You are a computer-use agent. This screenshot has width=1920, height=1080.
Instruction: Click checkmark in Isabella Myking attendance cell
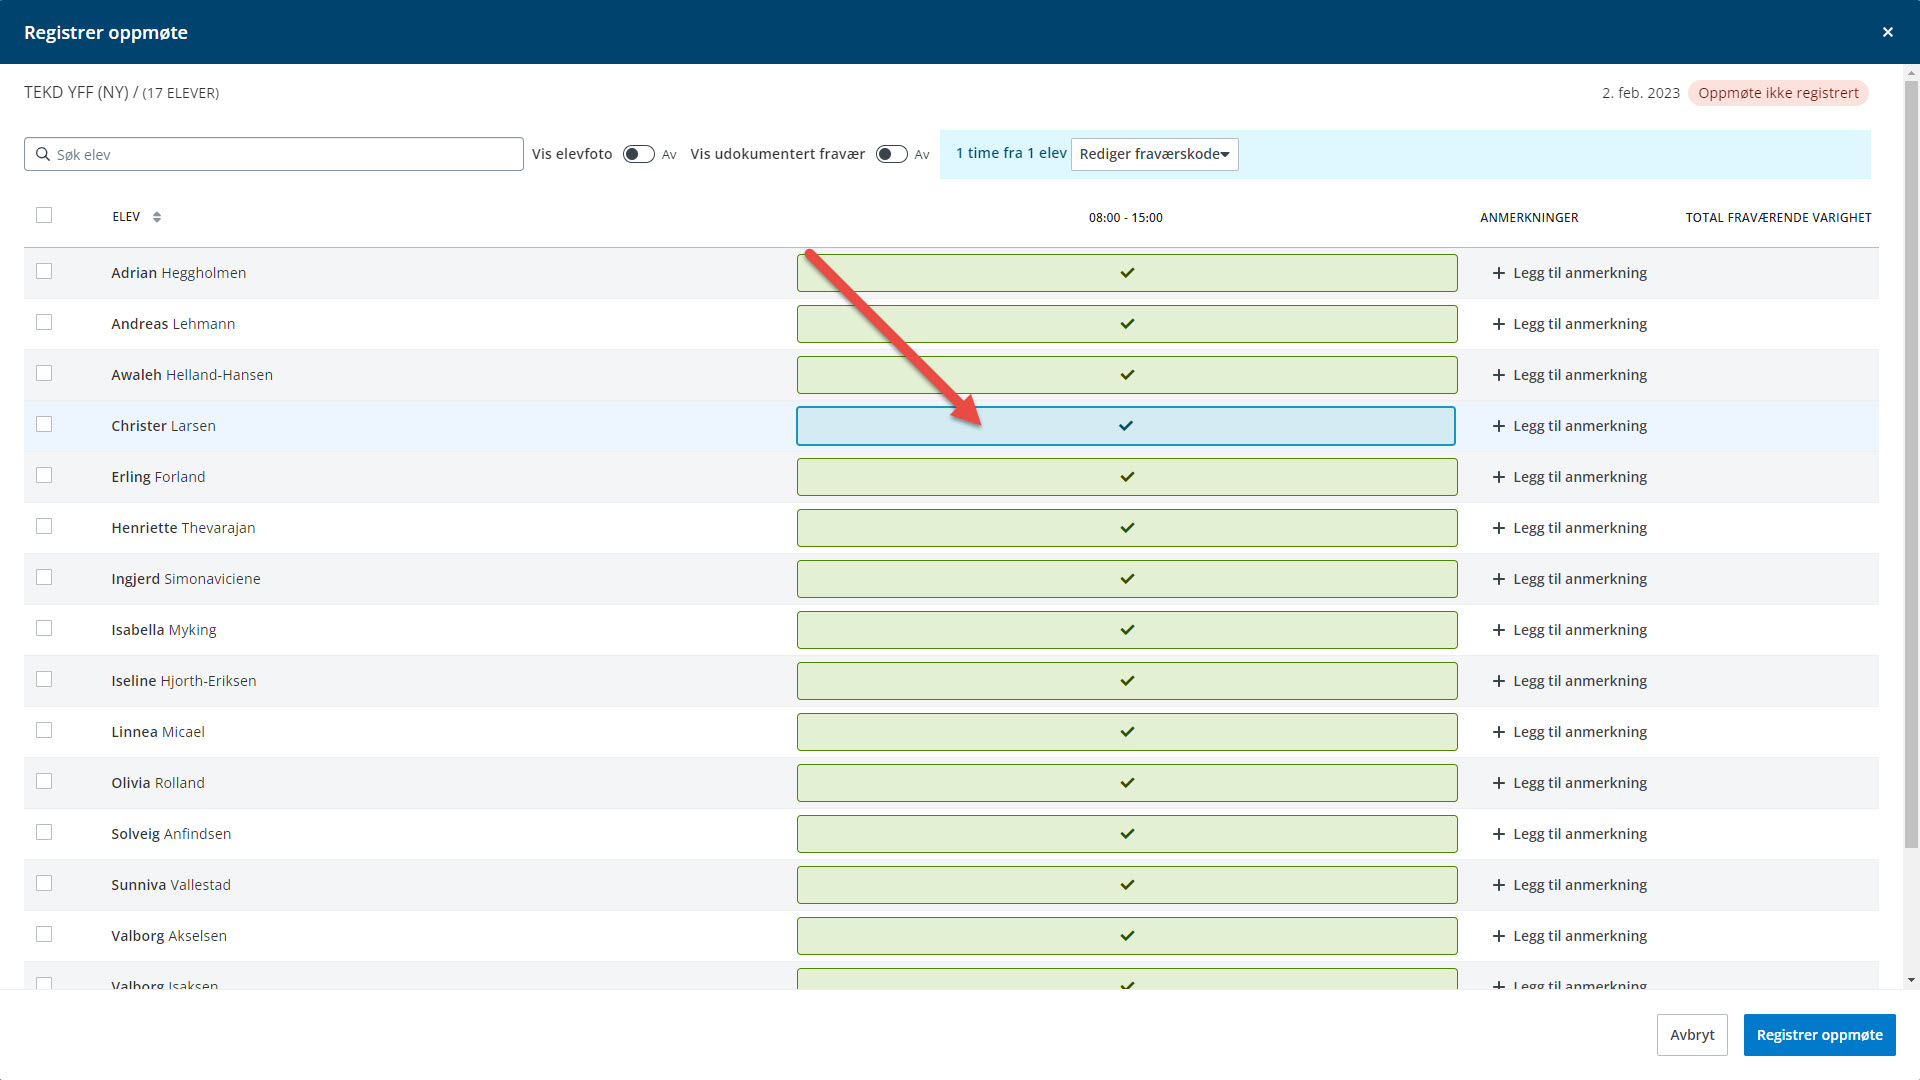[1127, 630]
